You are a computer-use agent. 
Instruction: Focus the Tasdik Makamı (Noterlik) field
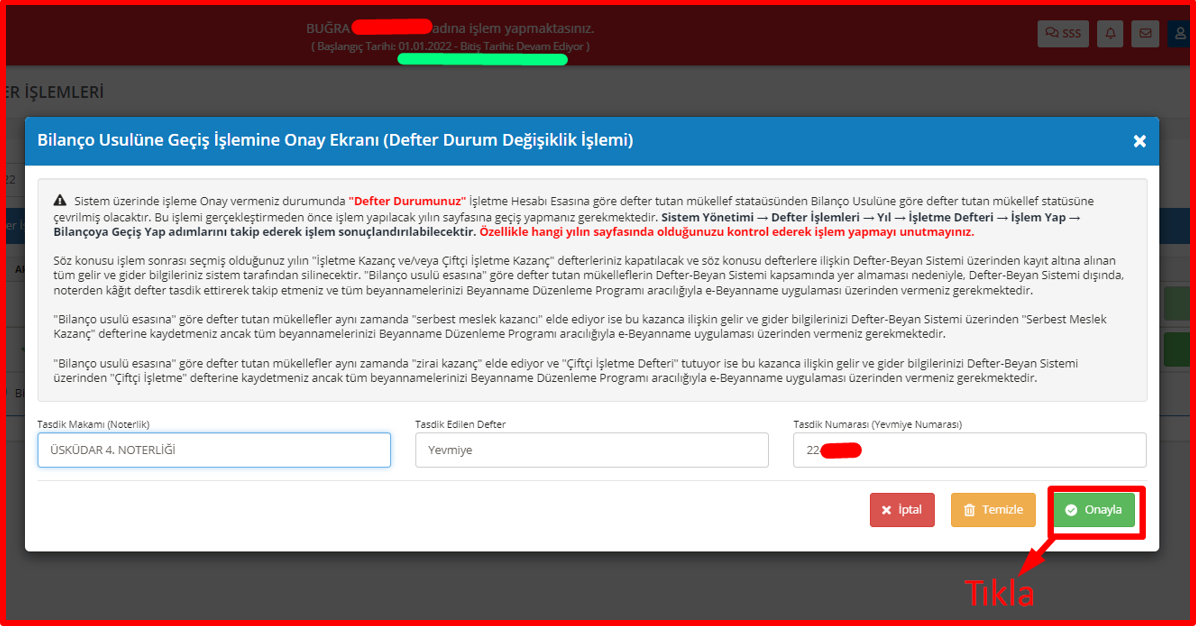213,450
